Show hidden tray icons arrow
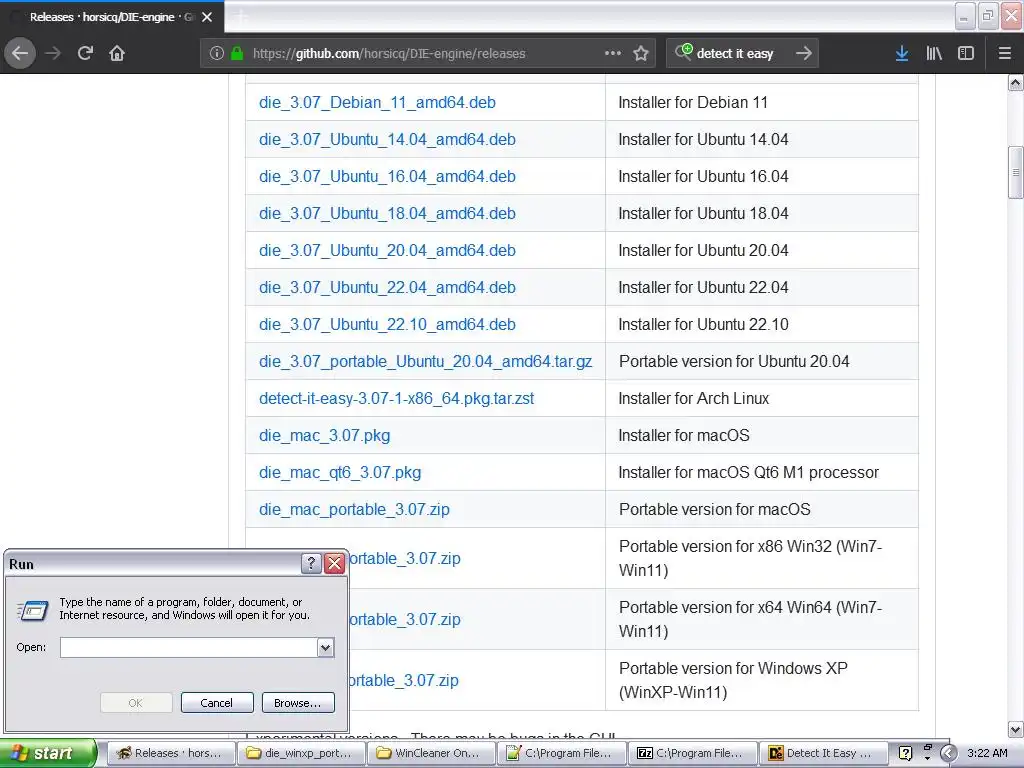1024x768 pixels. point(948,753)
